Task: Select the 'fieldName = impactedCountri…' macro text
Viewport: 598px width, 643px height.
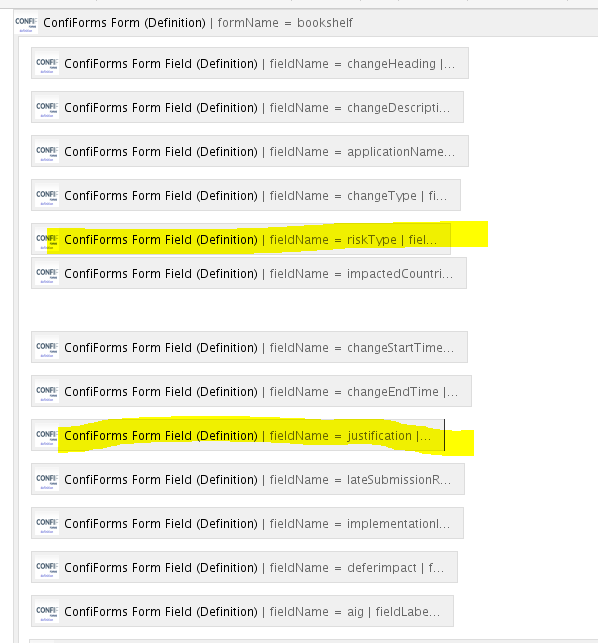Action: [x=361, y=274]
